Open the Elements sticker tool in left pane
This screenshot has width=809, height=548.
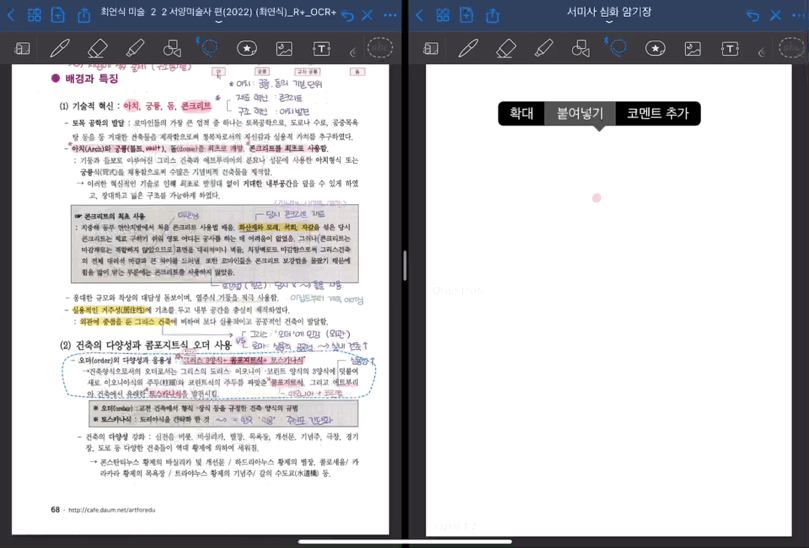point(246,48)
